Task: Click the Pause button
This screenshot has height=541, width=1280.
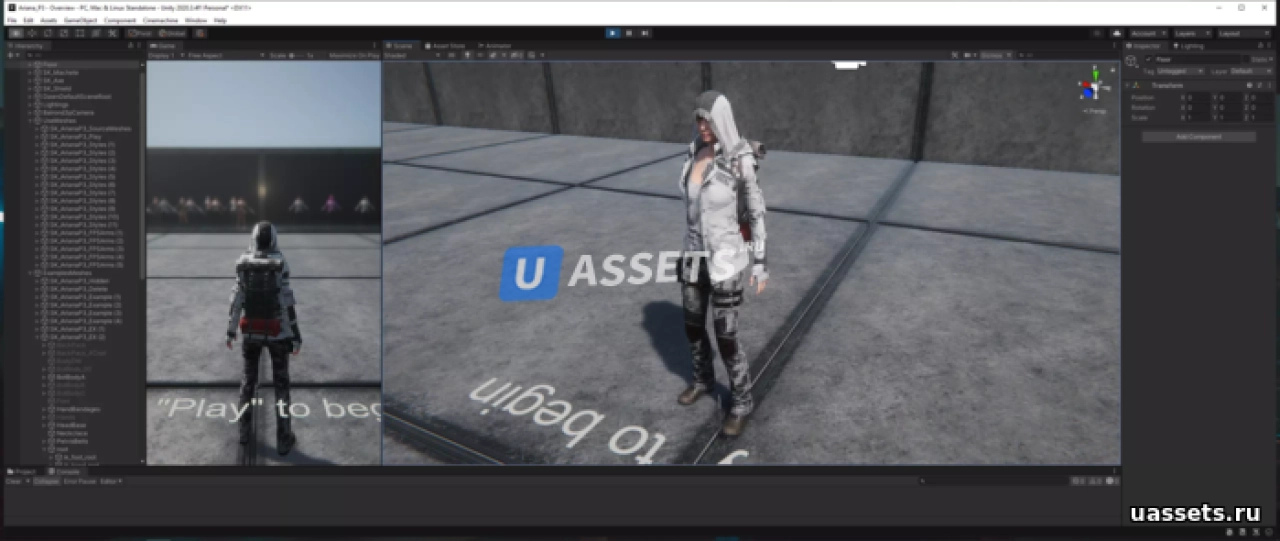Action: pyautogui.click(x=629, y=33)
